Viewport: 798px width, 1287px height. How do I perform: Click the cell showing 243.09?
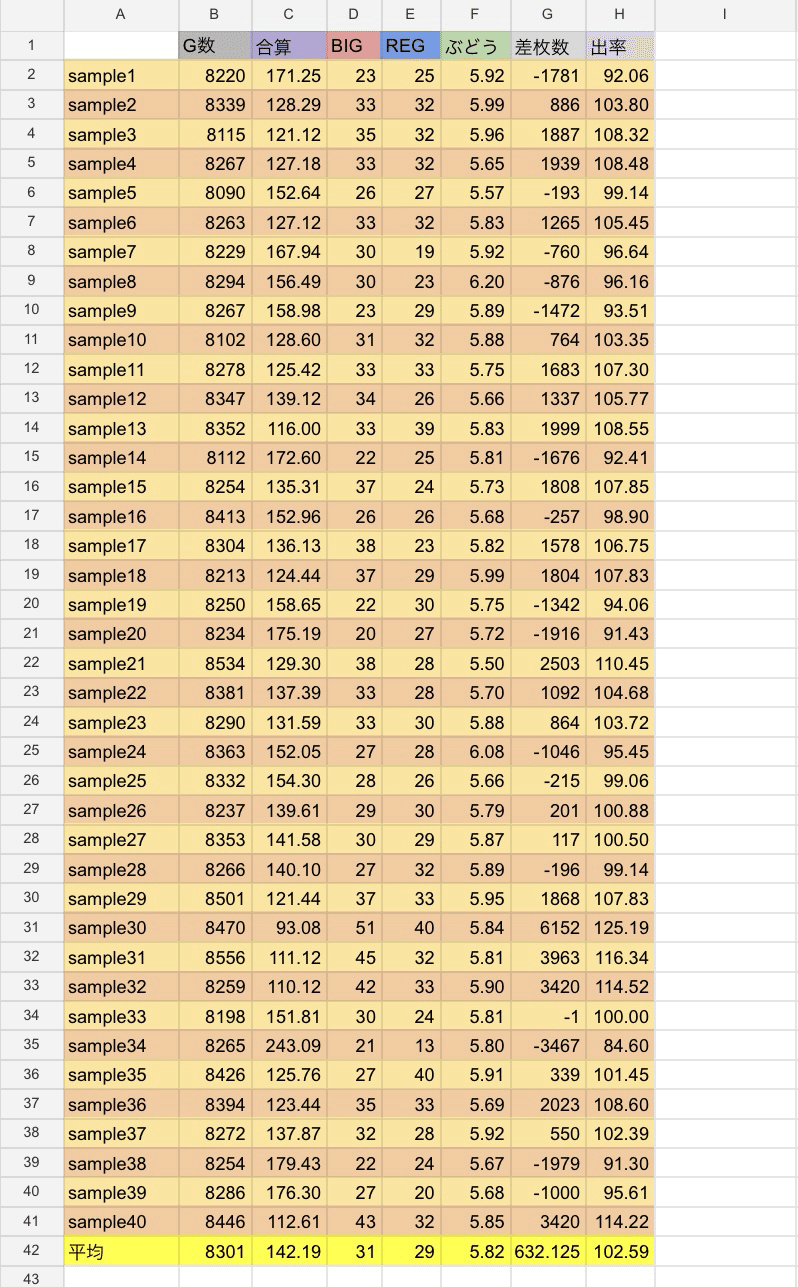pyautogui.click(x=289, y=1046)
